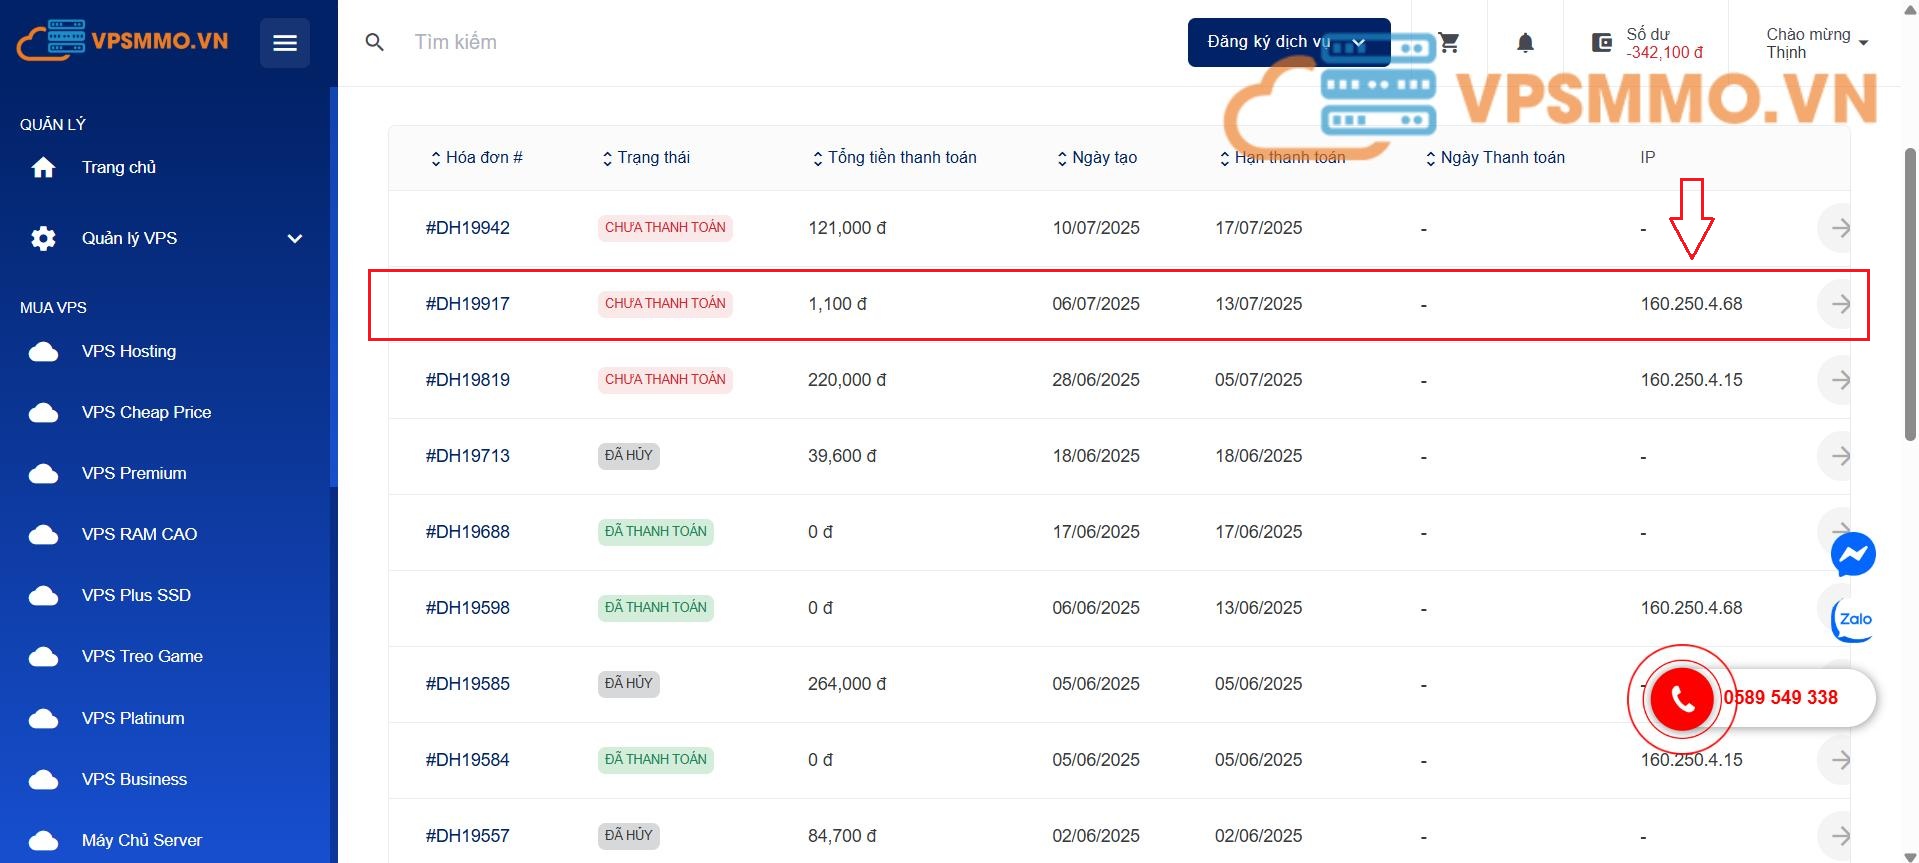Sort by Hóa đơn # column
The height and width of the screenshot is (863, 1919).
476,158
